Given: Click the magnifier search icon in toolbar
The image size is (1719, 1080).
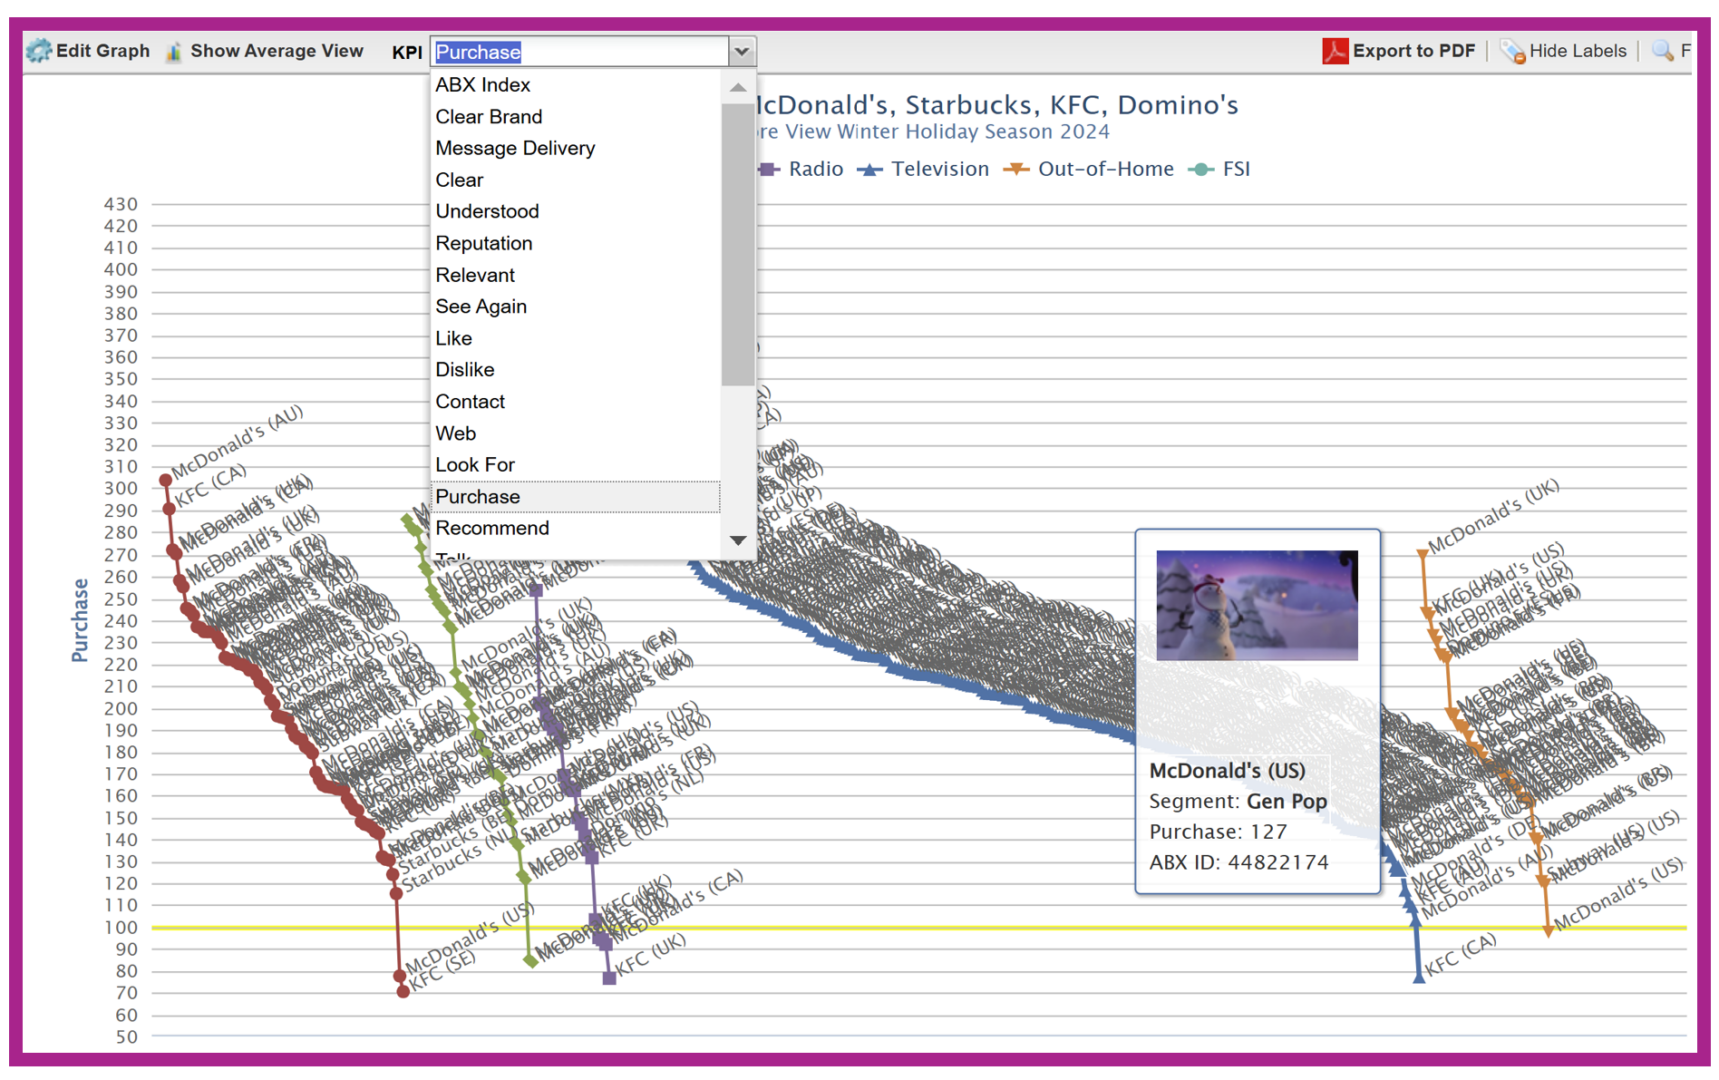Looking at the screenshot, I should (1662, 51).
